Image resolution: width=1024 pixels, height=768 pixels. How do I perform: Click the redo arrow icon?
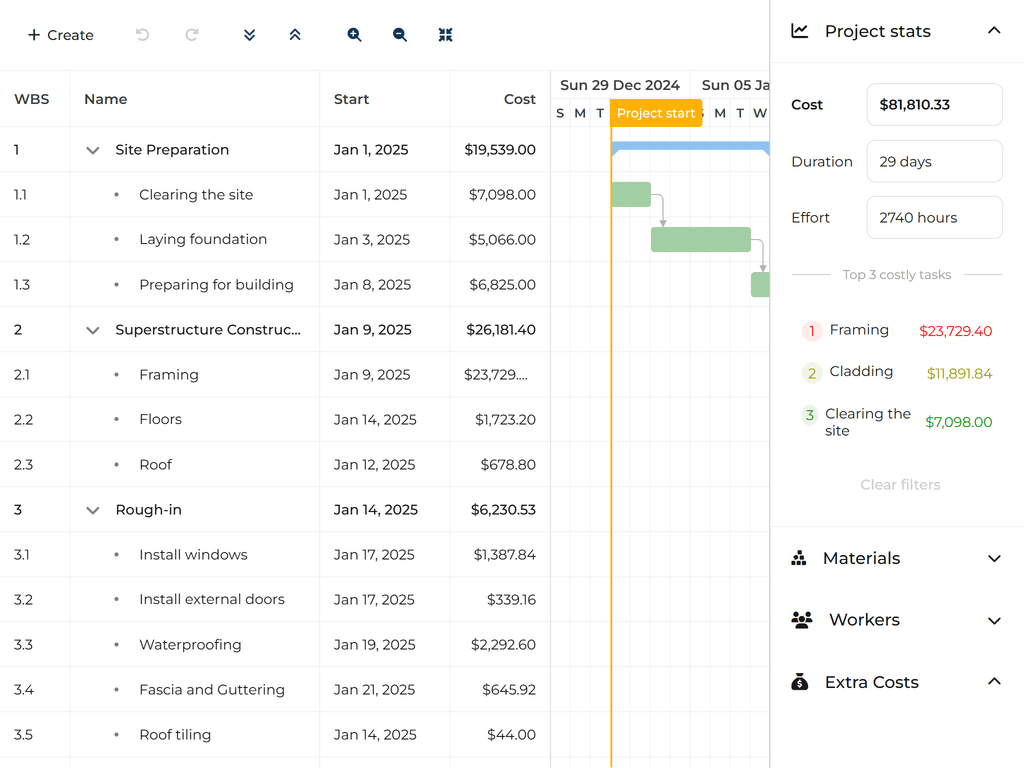tap(192, 35)
